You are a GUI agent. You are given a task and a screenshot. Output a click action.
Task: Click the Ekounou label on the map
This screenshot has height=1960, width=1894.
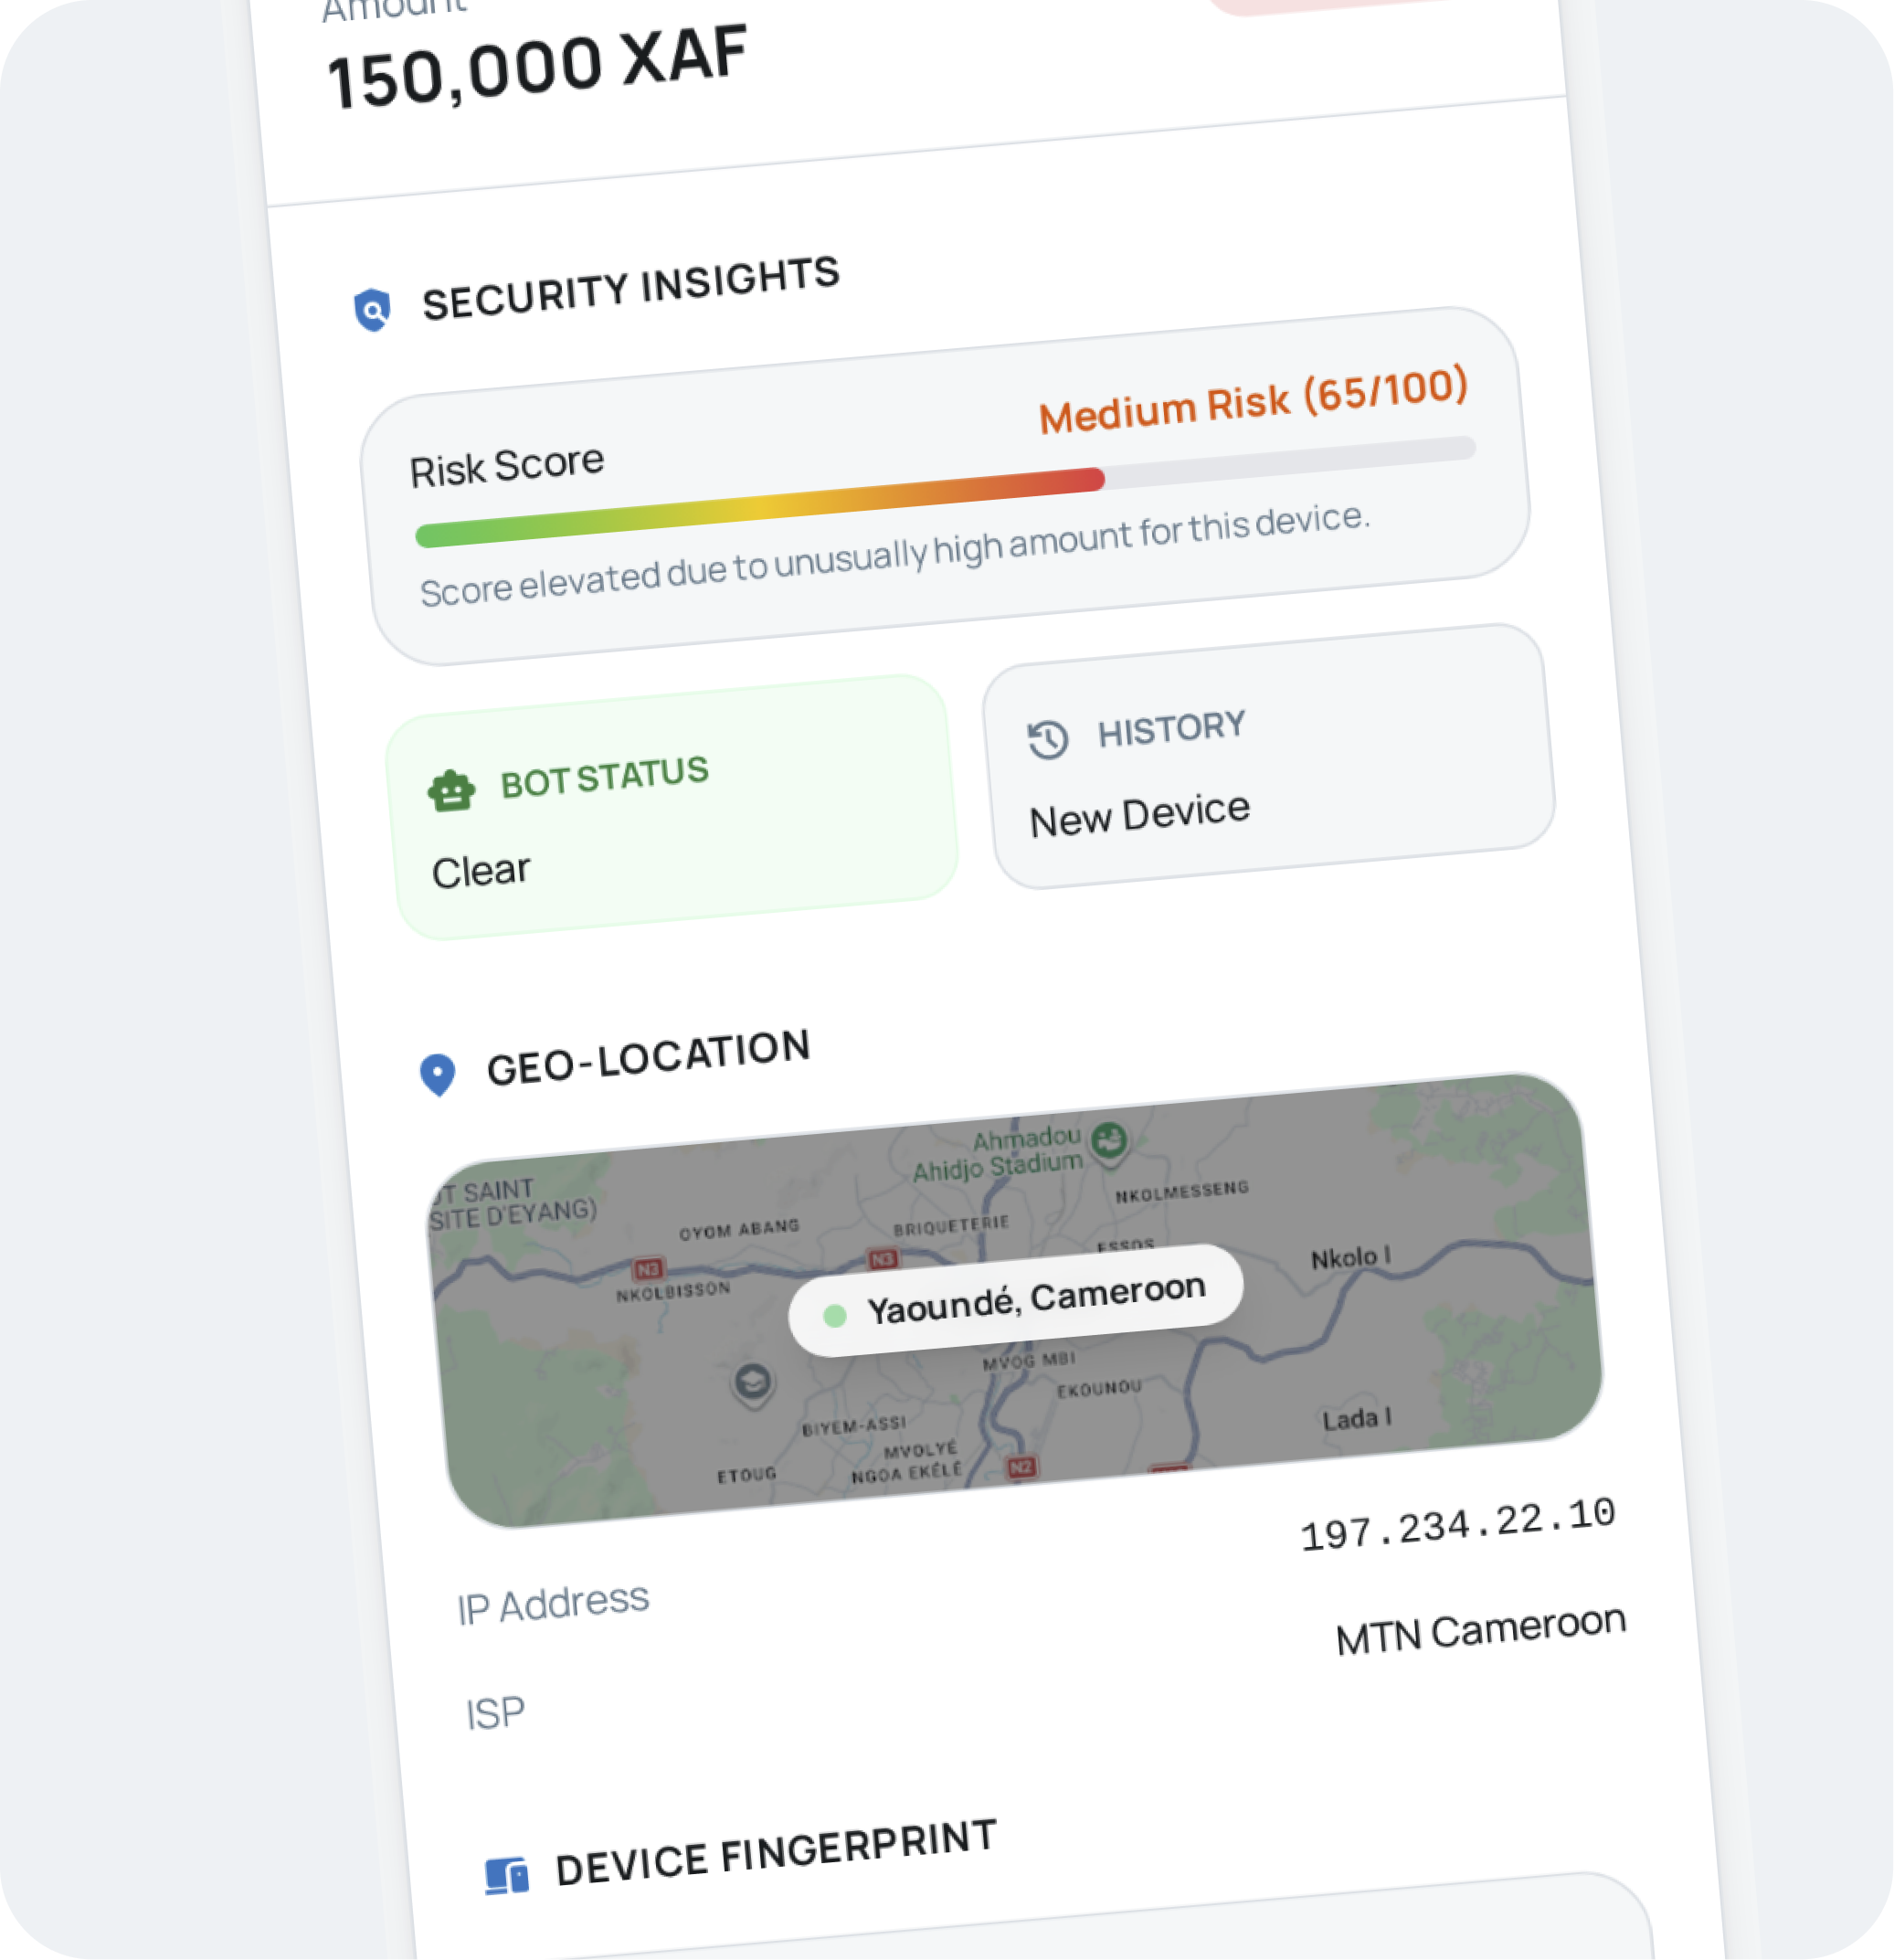1100,1389
